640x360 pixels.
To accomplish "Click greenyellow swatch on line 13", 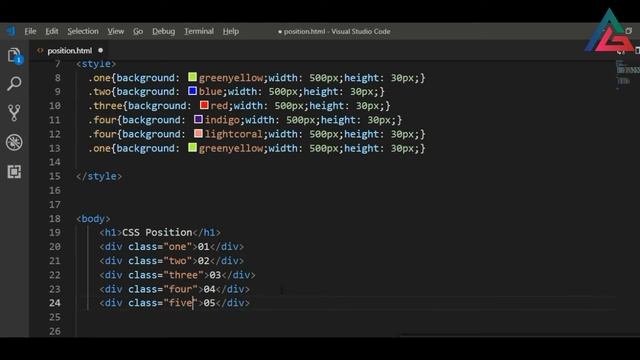I will (x=192, y=147).
